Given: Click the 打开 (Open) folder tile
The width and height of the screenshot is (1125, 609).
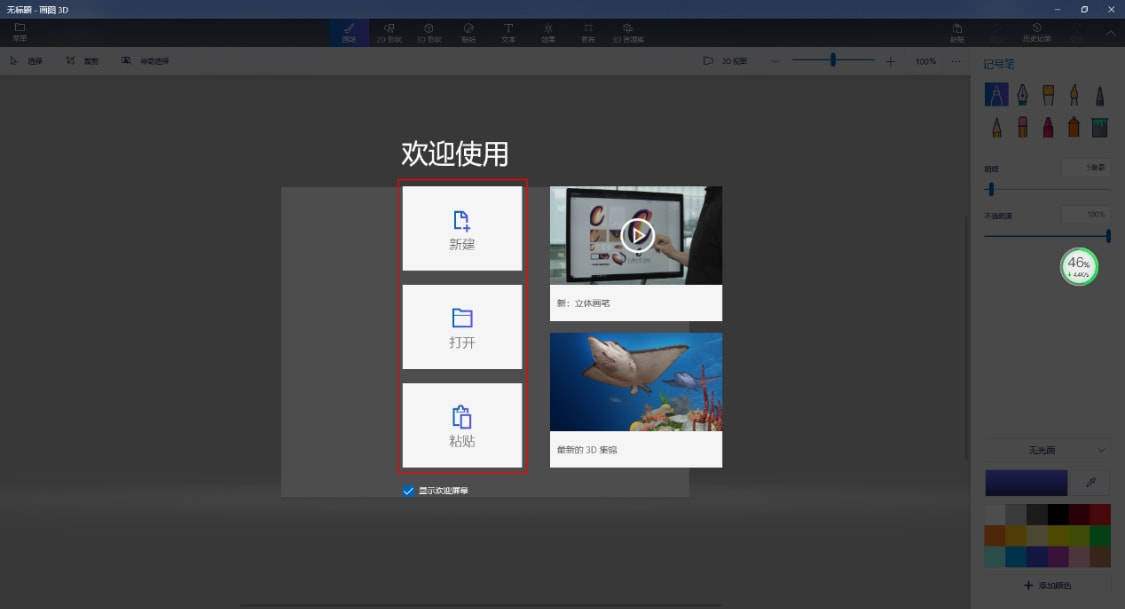Looking at the screenshot, I should pyautogui.click(x=462, y=327).
